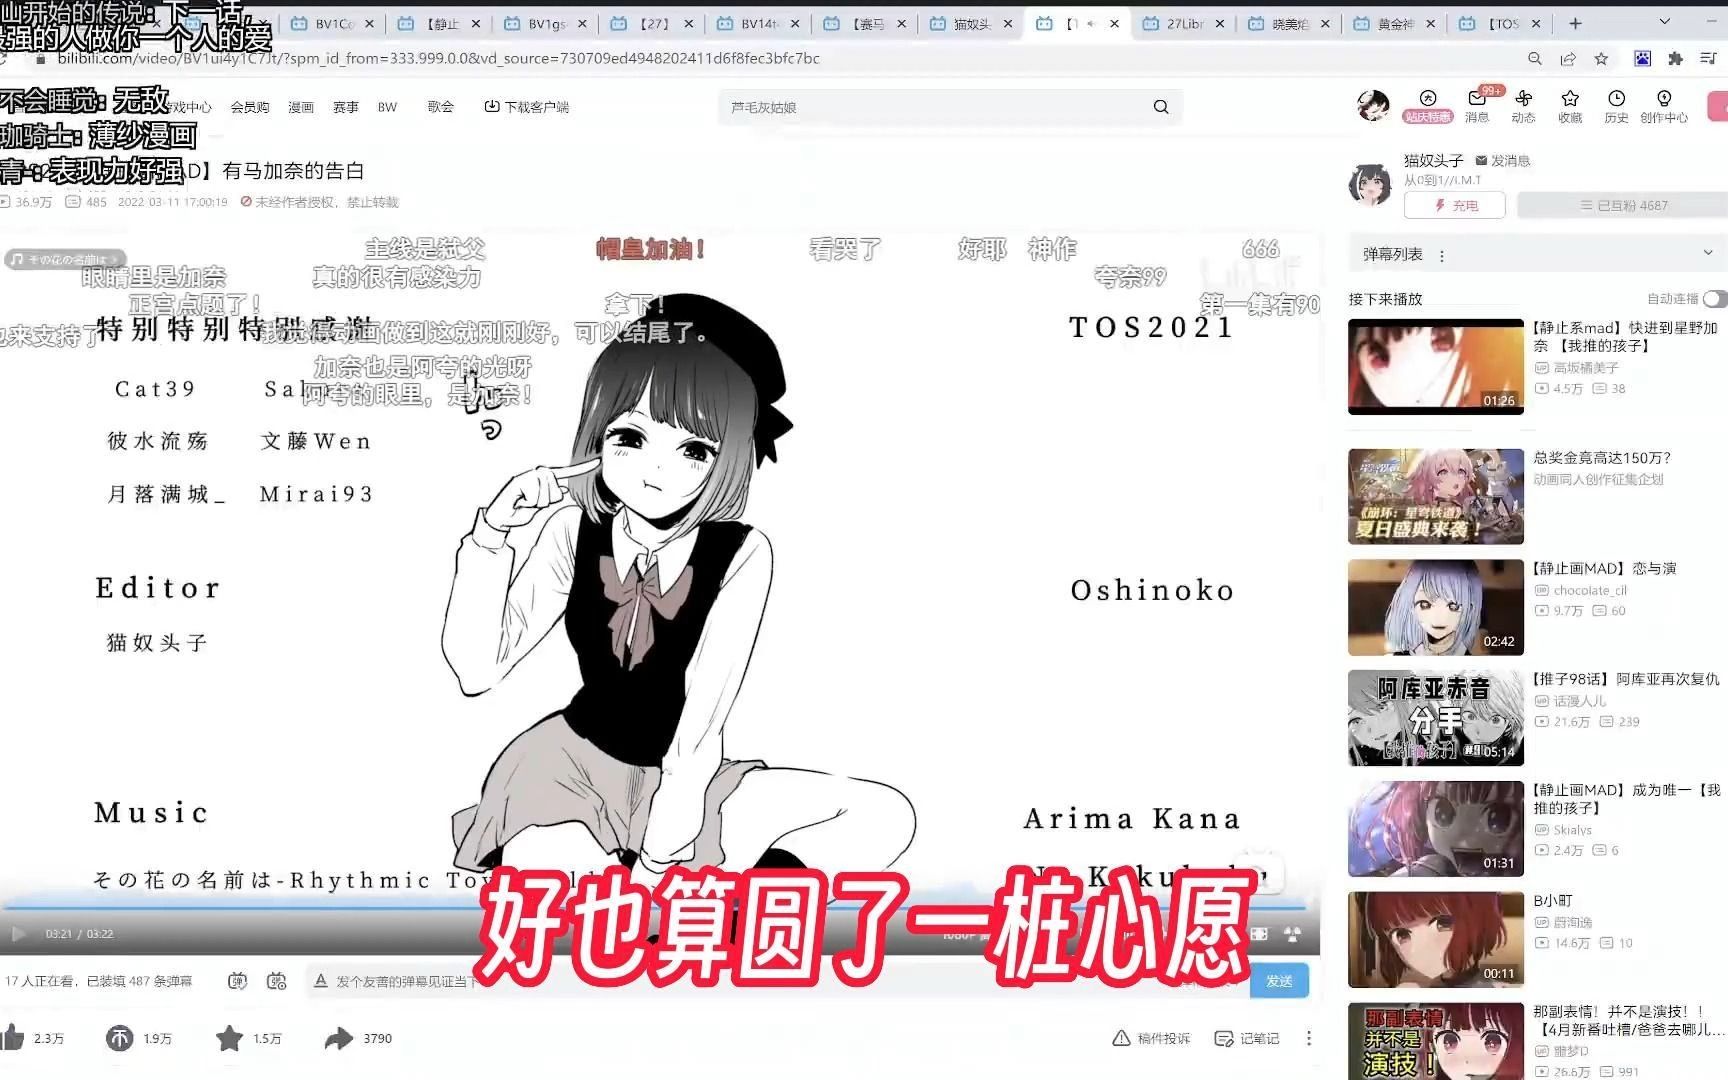Click the search magnifier in Bilibili search box

pos(1161,107)
